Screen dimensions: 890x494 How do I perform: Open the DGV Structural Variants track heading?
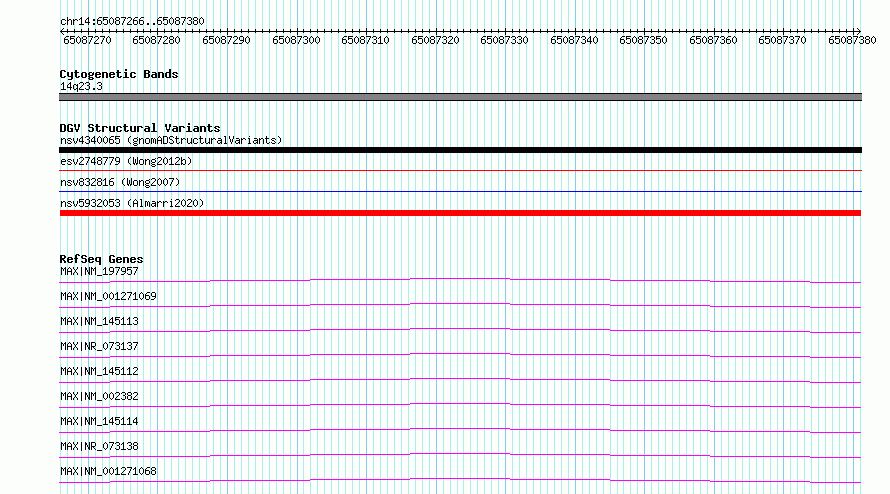[x=140, y=128]
